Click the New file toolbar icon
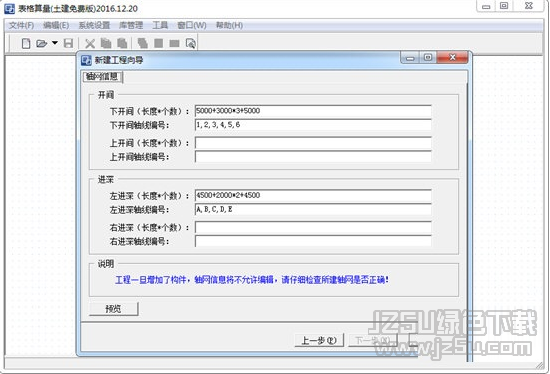The height and width of the screenshot is (374, 550). click(26, 44)
